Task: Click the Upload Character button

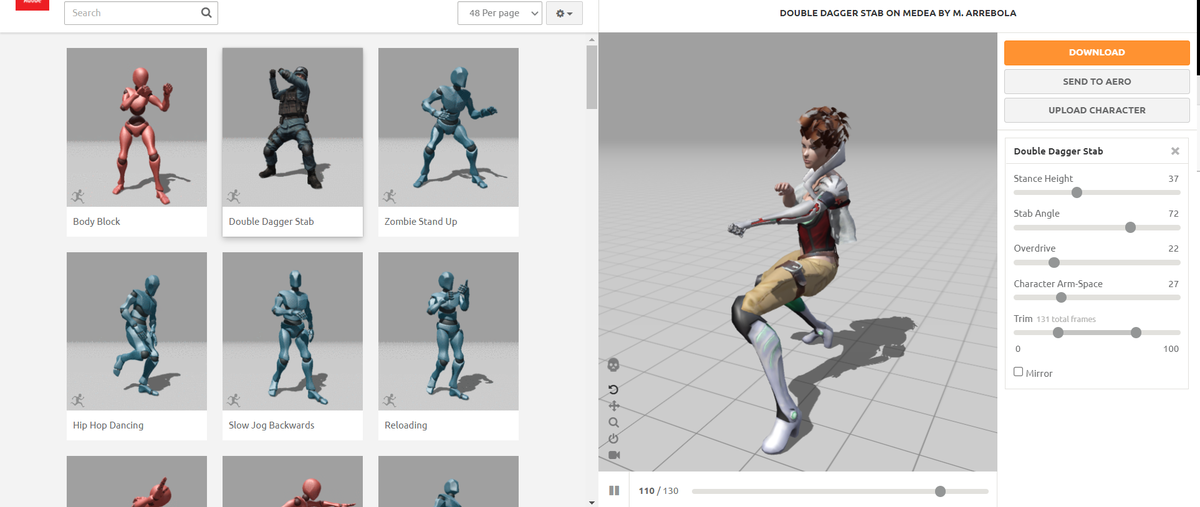Action: point(1097,110)
